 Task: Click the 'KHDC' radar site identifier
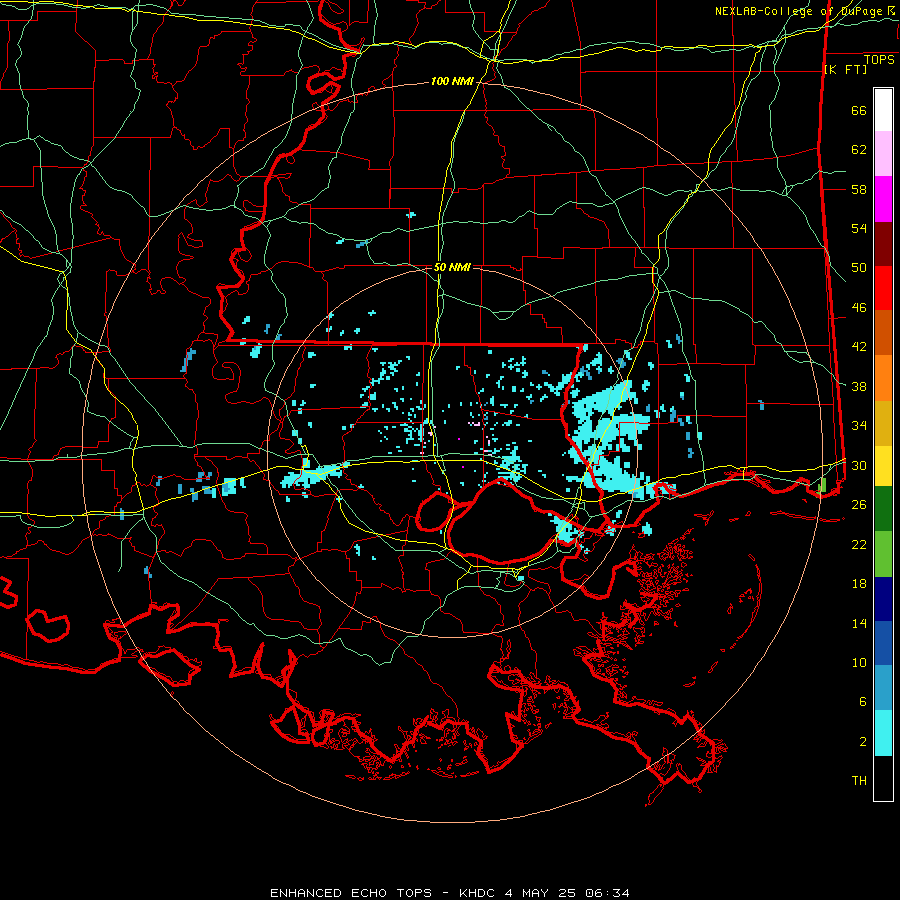point(477,893)
